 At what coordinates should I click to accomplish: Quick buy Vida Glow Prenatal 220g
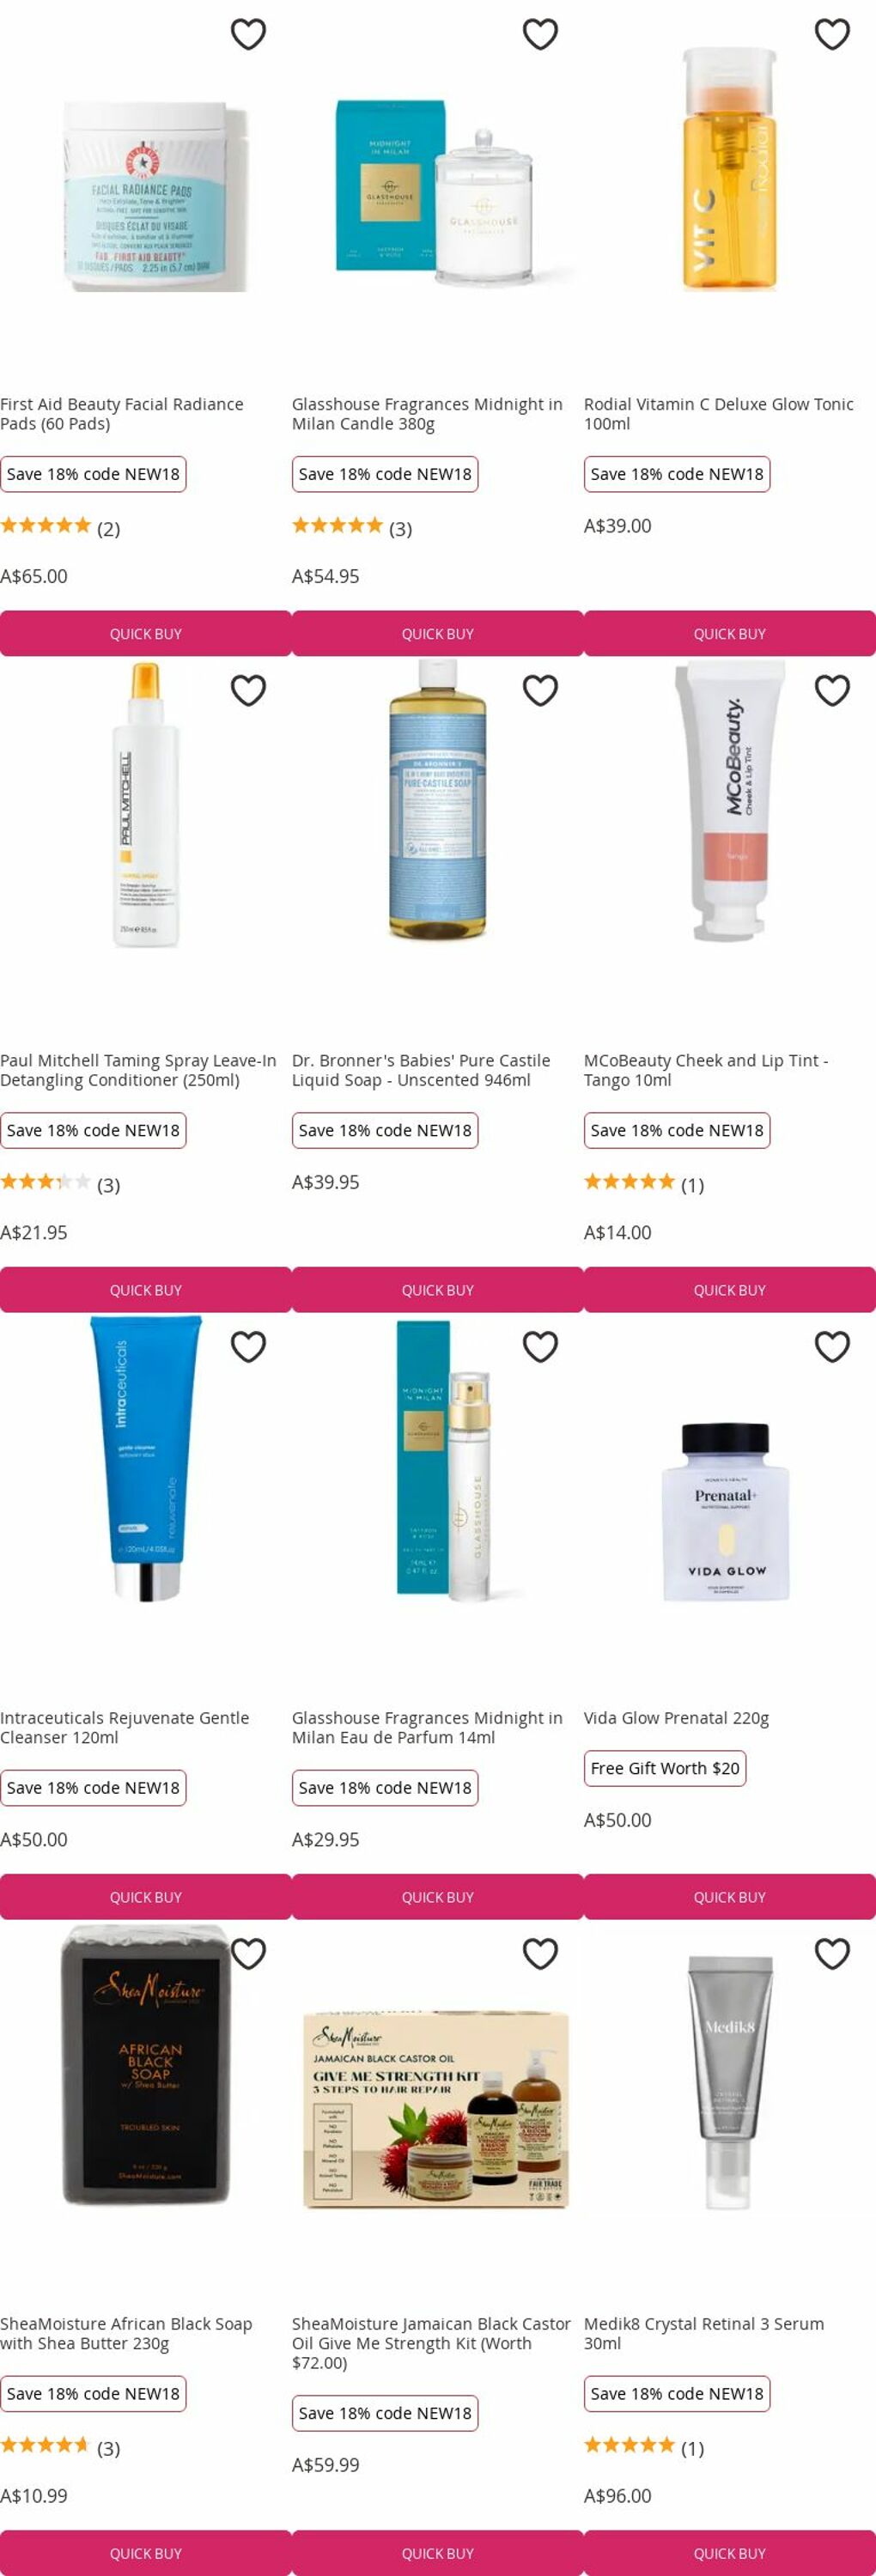click(730, 1897)
